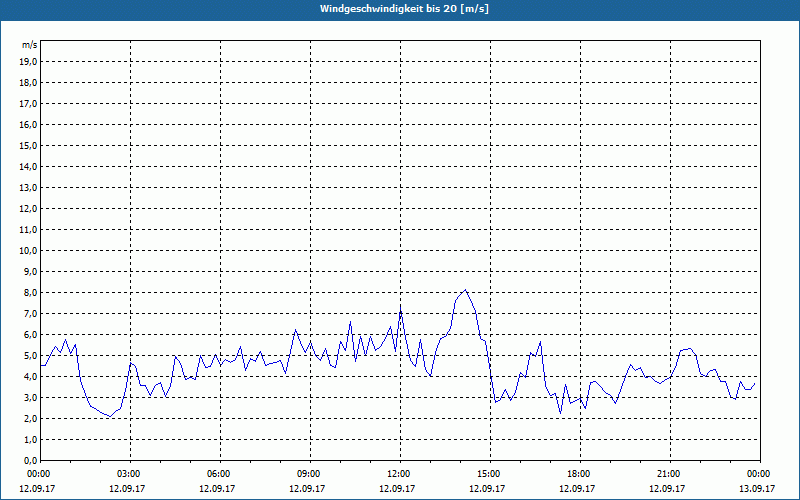This screenshot has width=800, height=500.
Task: Click the 15,0 y-axis label
Action: tap(29, 145)
